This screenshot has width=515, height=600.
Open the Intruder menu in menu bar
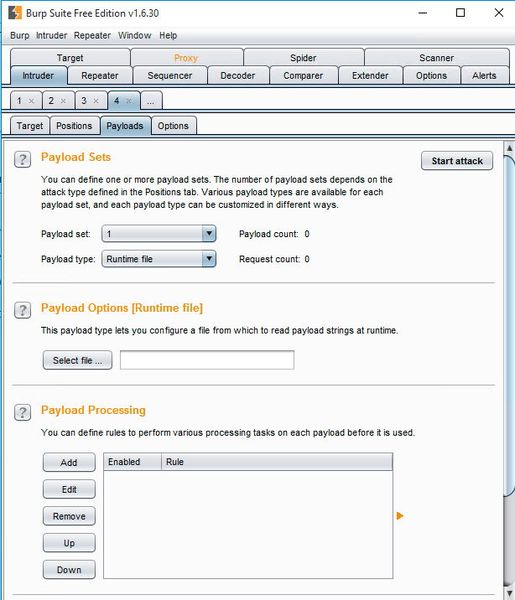(51, 36)
